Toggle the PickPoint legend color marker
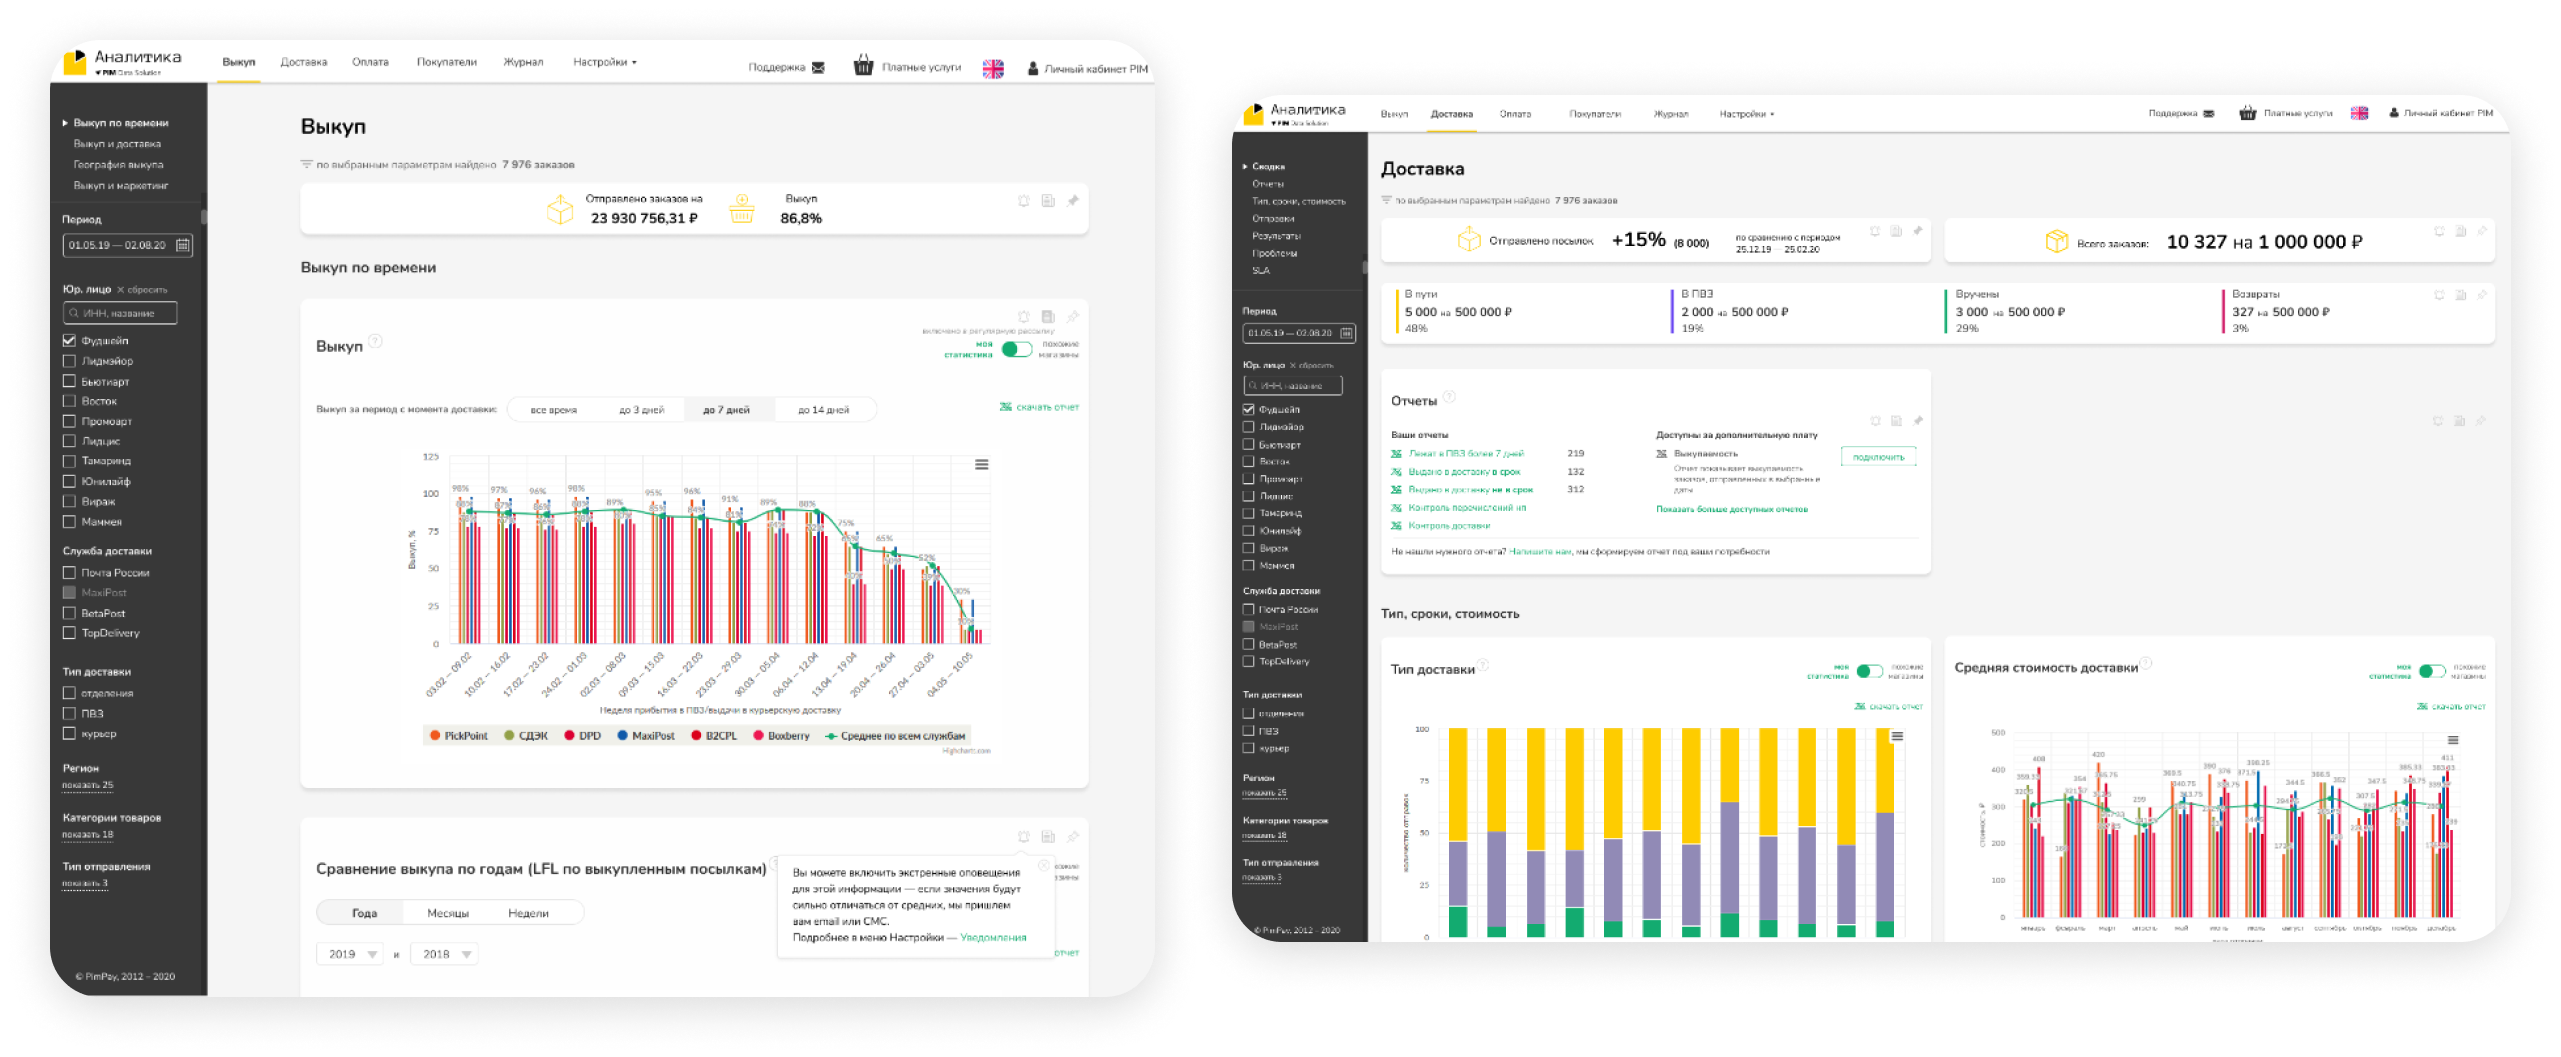 coord(435,736)
